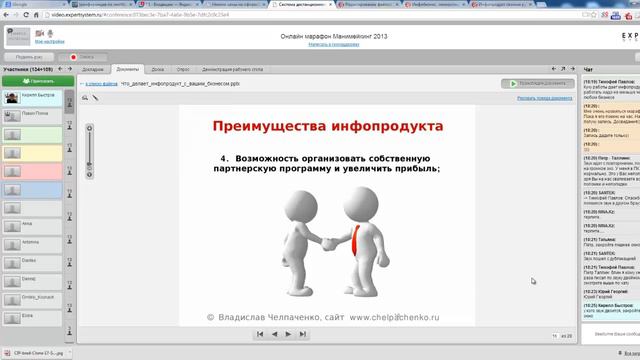The image size is (640, 360).
Task: Open downloaded jpg file in download bar
Action: pos(34,353)
